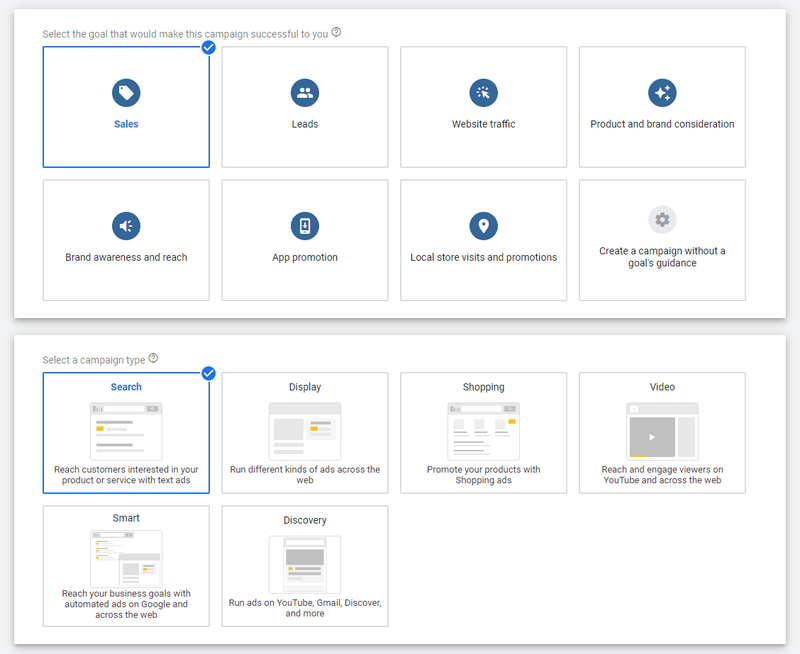The width and height of the screenshot is (800, 654).
Task: Click the 'Select the goal that would make' heading
Action: pos(185,34)
